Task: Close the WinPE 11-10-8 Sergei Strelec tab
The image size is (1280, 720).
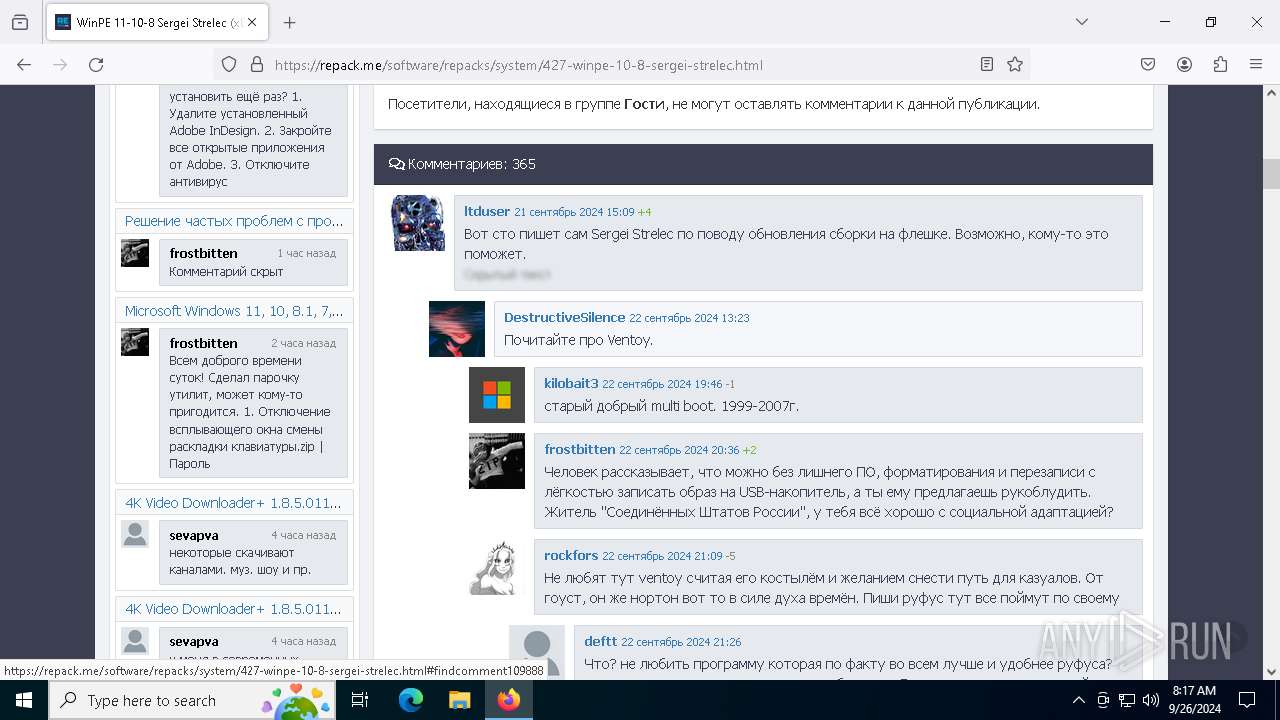Action: click(x=252, y=22)
